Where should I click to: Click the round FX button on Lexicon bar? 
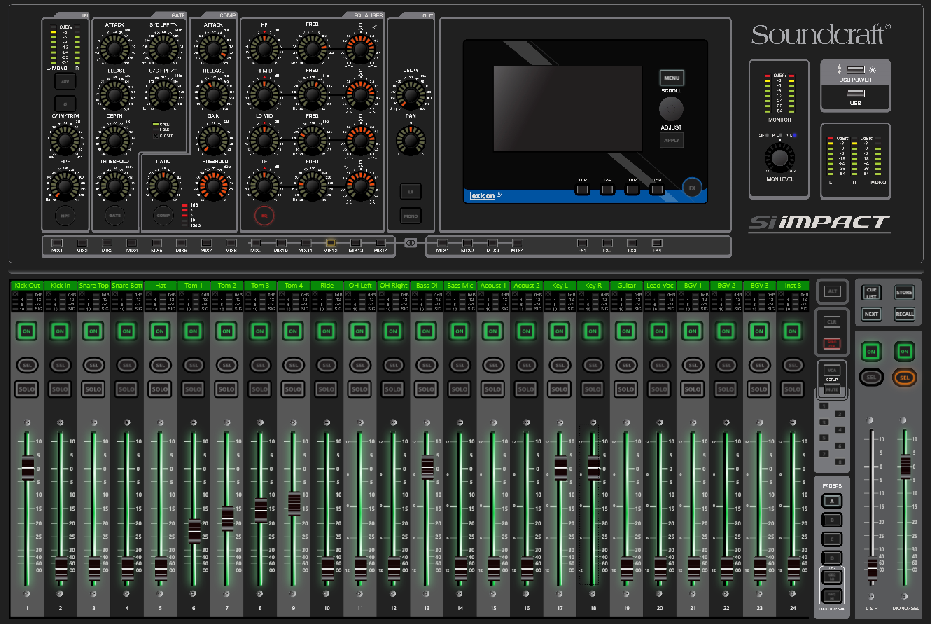click(x=692, y=188)
